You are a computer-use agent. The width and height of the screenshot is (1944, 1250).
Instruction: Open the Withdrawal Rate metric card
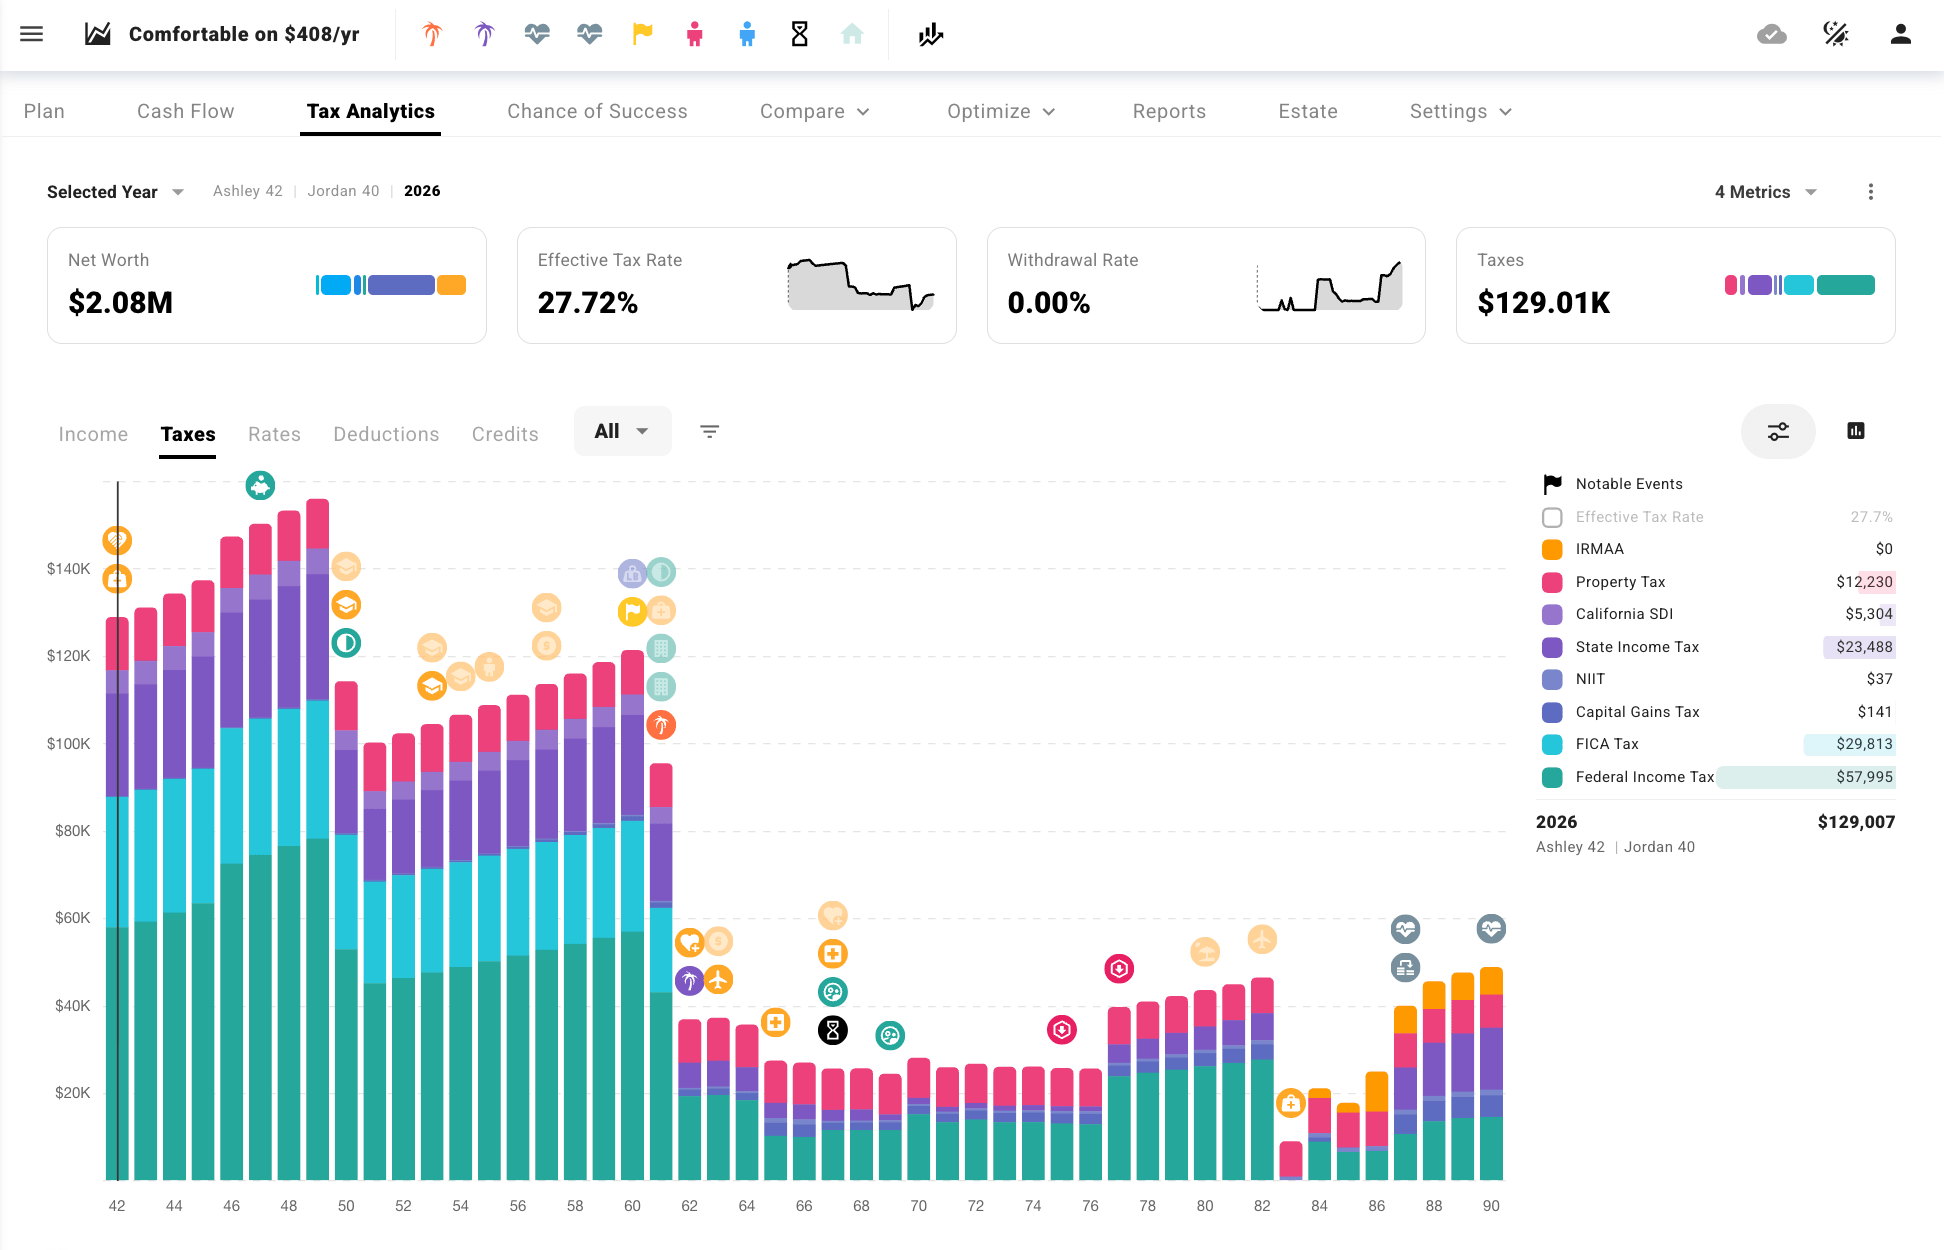click(x=1206, y=285)
